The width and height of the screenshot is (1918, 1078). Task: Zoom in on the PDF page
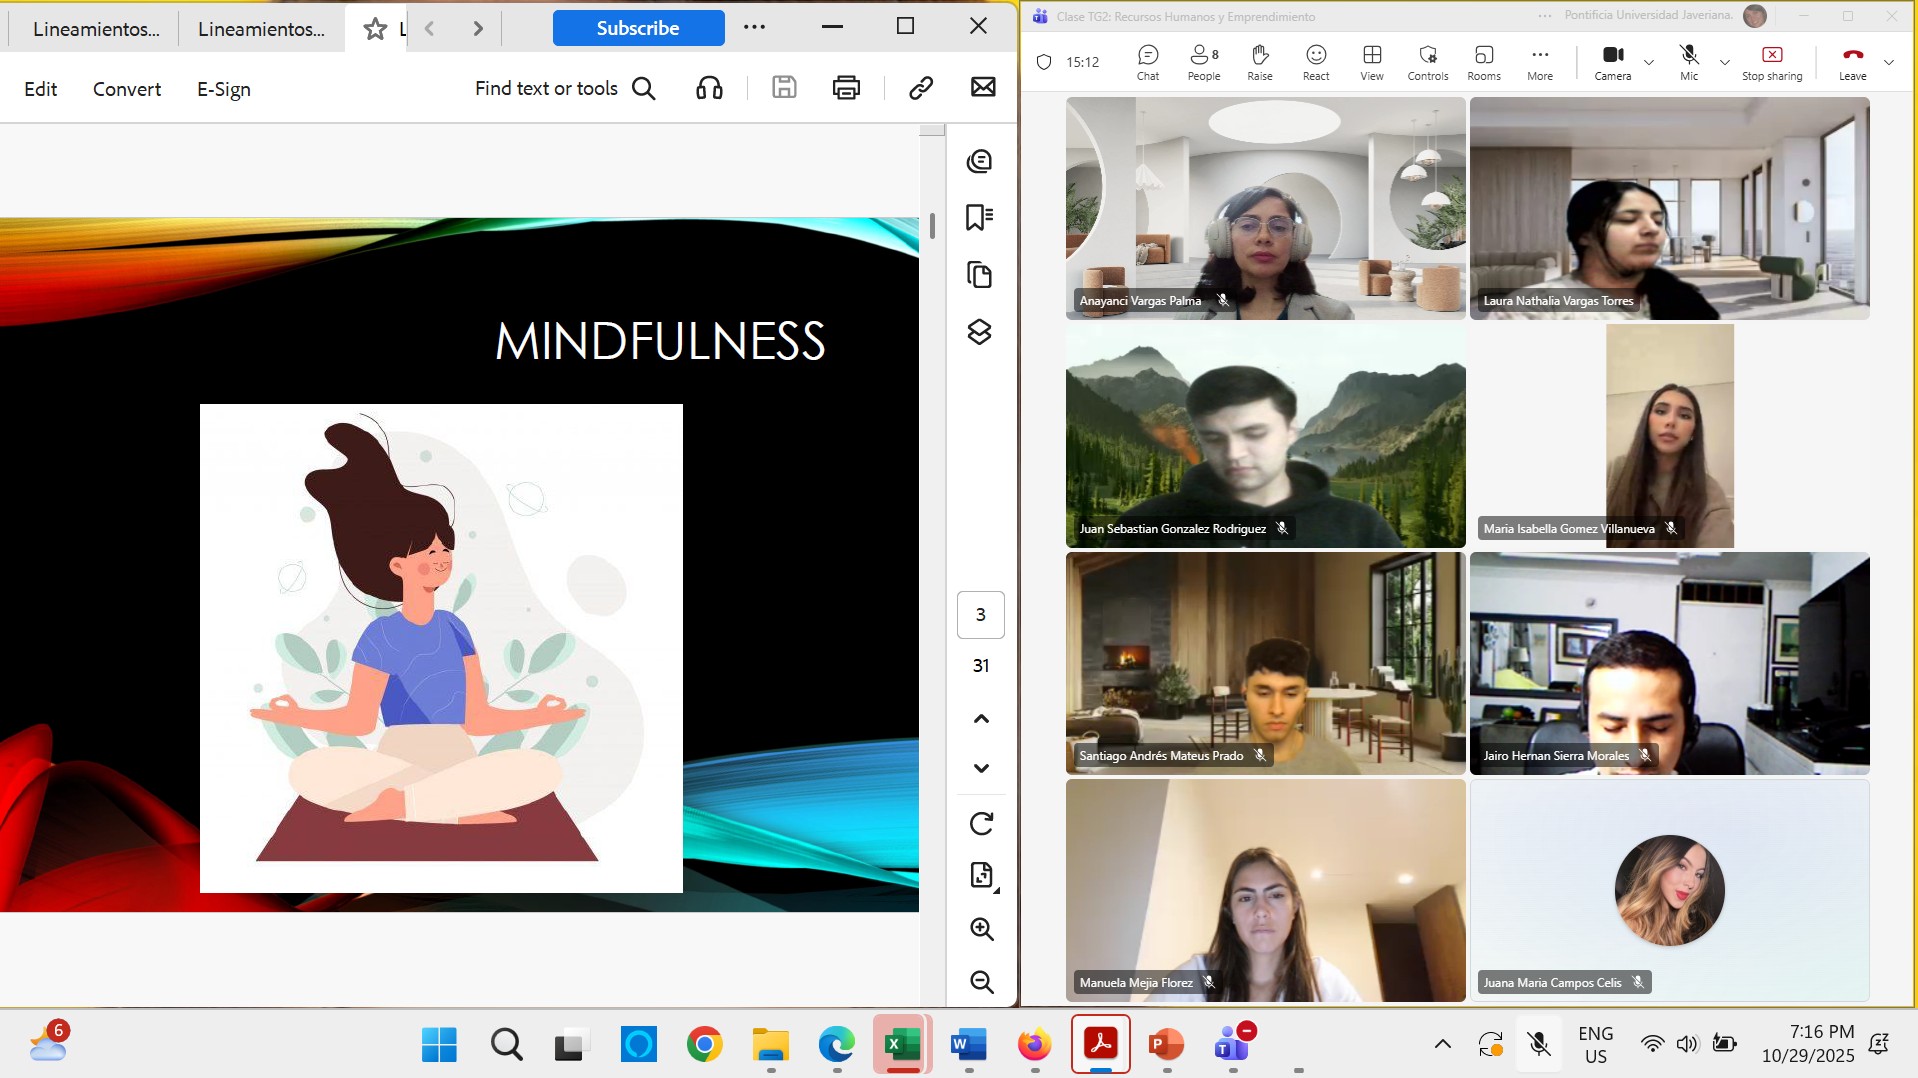tap(981, 929)
